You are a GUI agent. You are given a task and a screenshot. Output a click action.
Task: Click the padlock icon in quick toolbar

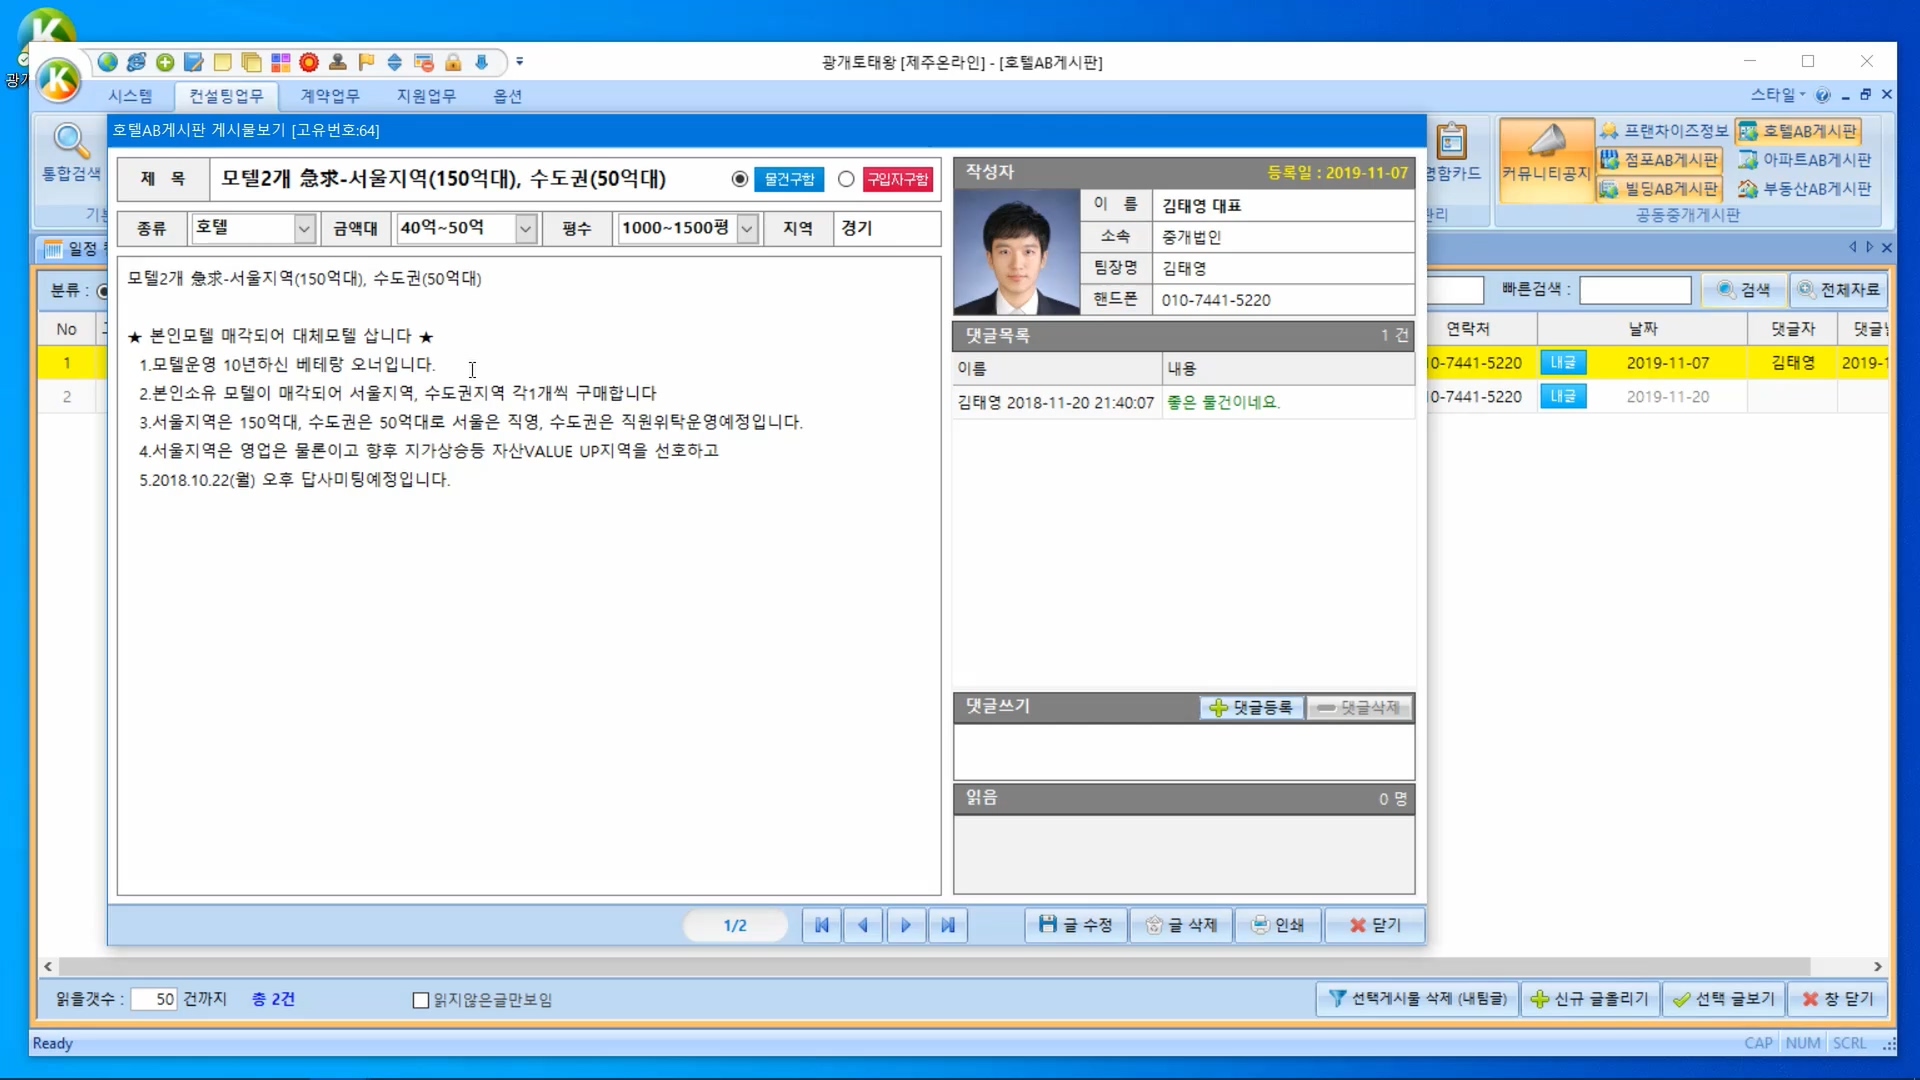pyautogui.click(x=453, y=62)
